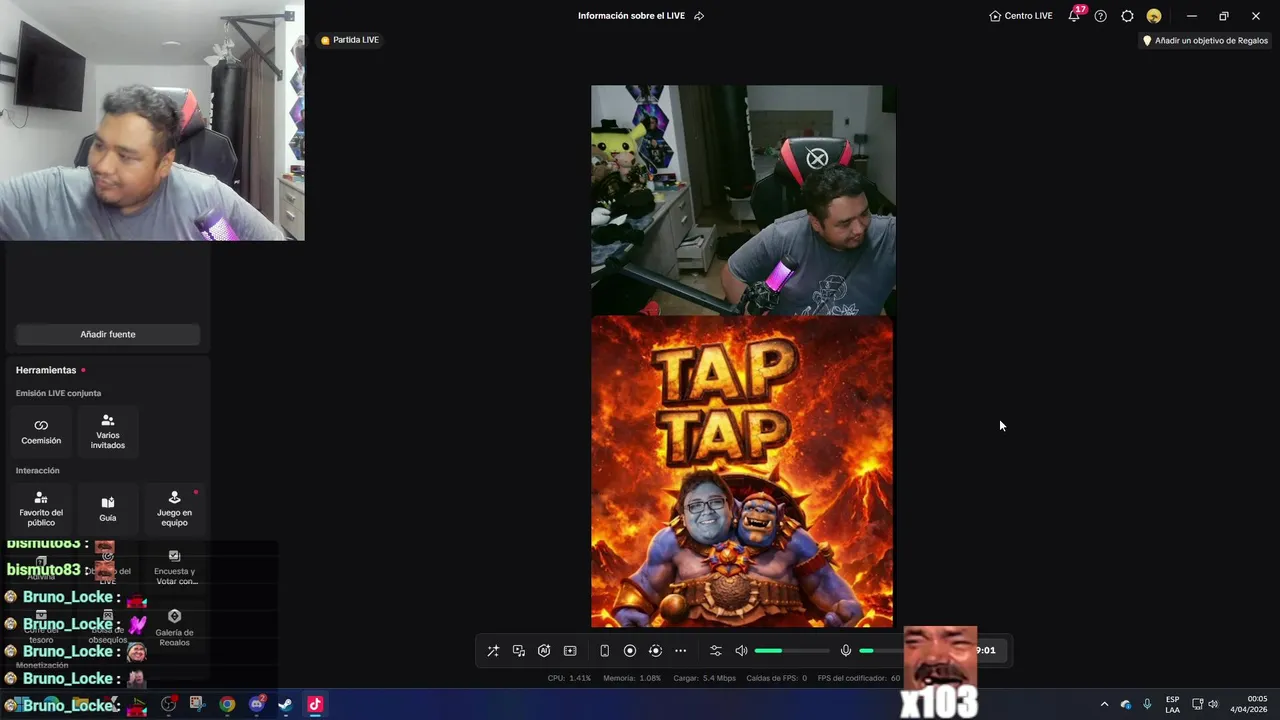
Task: Click the Añadir fuente button
Action: pos(108,334)
